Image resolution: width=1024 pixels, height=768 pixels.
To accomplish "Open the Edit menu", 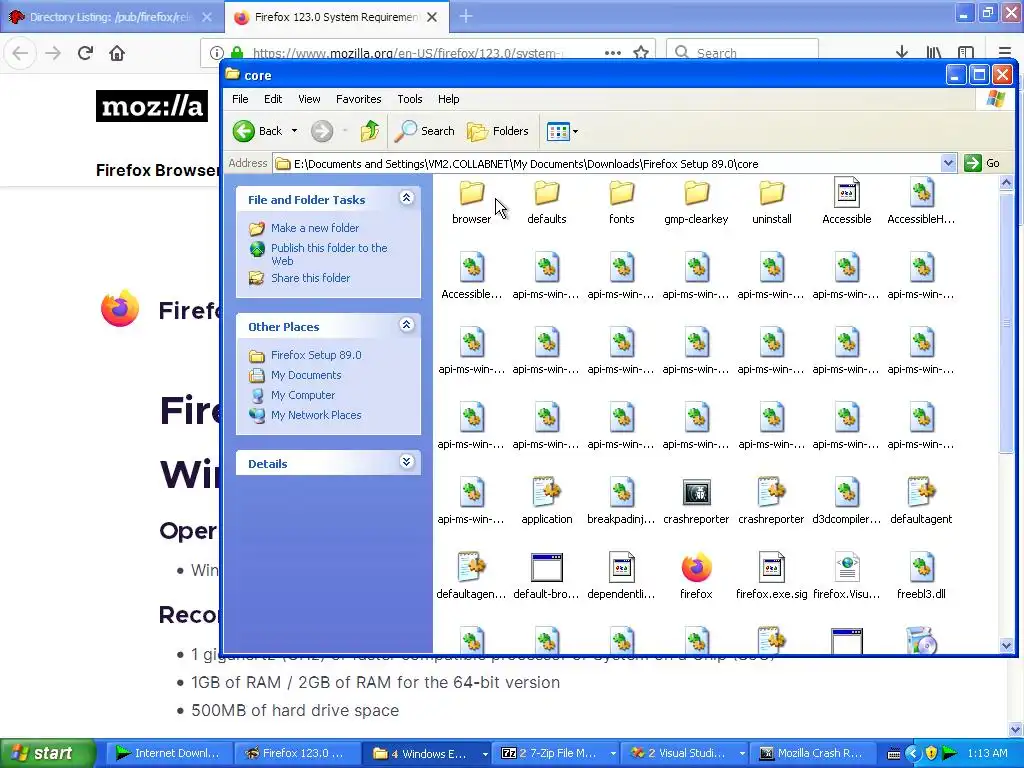I will click(273, 99).
